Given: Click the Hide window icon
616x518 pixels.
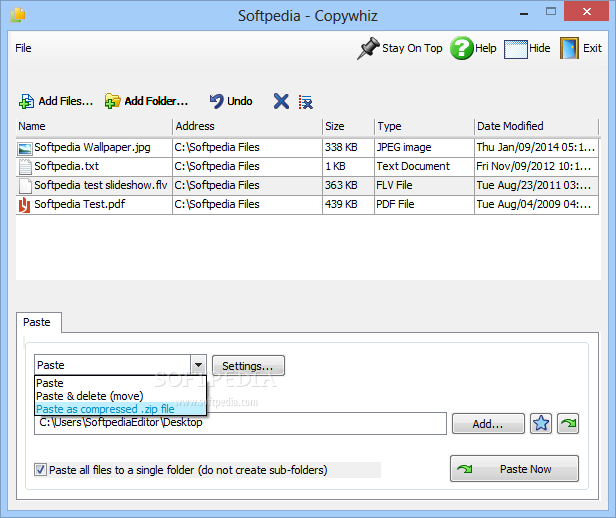Looking at the screenshot, I should [515, 49].
